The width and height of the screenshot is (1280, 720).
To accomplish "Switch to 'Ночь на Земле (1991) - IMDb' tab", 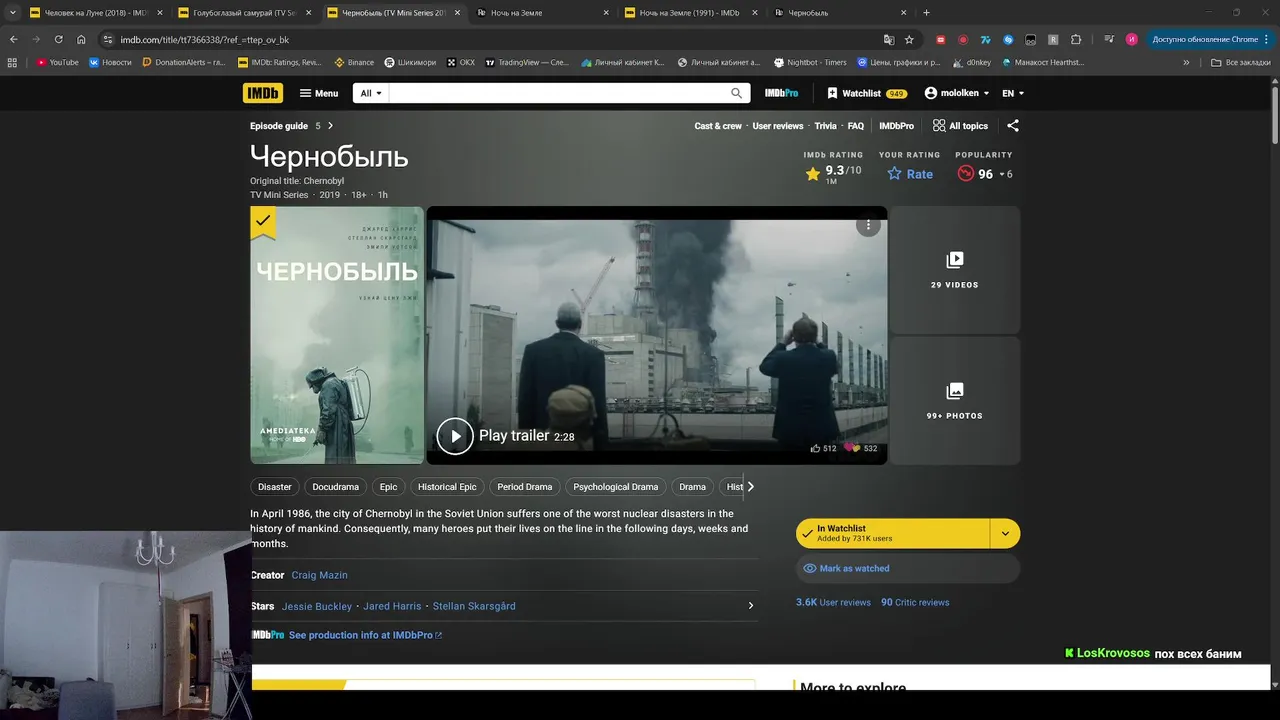I will 691,13.
